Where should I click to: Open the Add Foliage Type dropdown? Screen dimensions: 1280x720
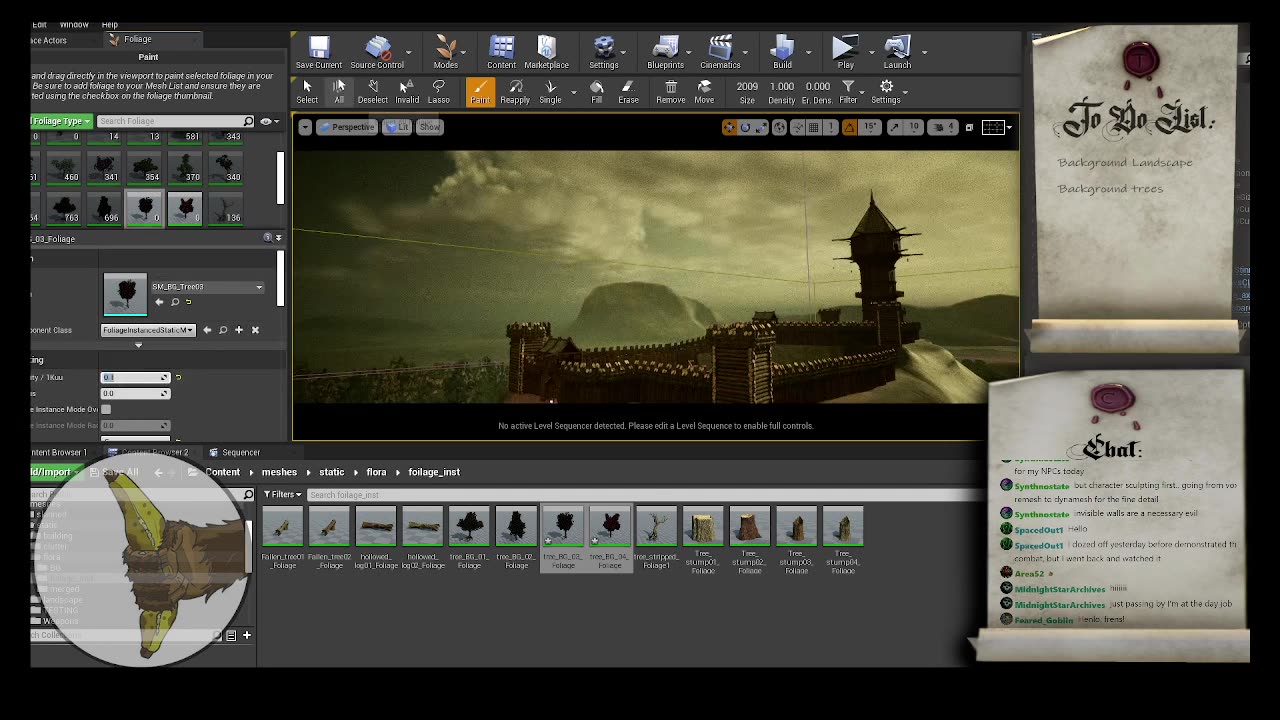click(x=61, y=121)
